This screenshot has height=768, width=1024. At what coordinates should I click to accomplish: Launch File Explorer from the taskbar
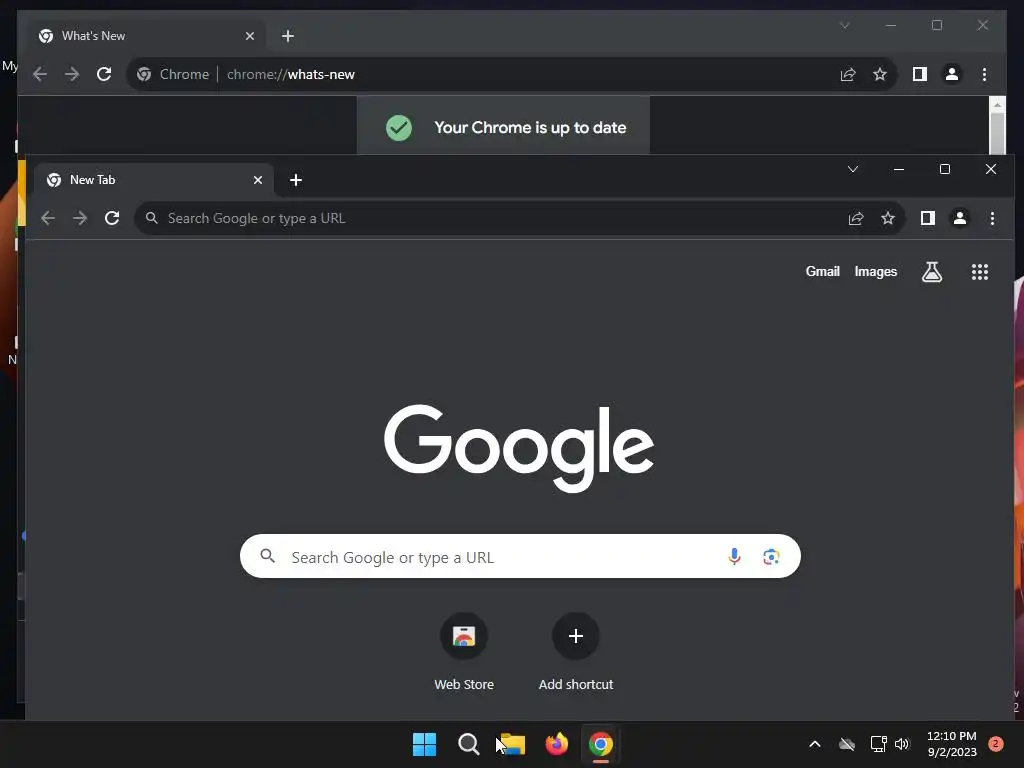513,744
